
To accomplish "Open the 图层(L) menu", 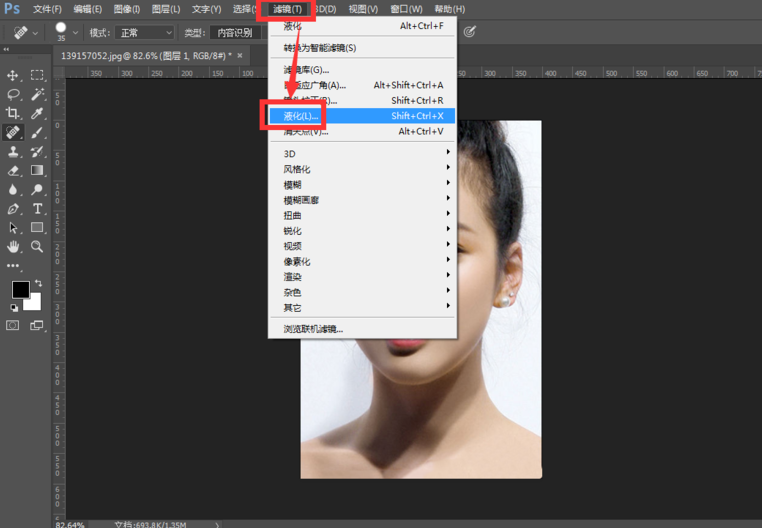I will pos(165,9).
